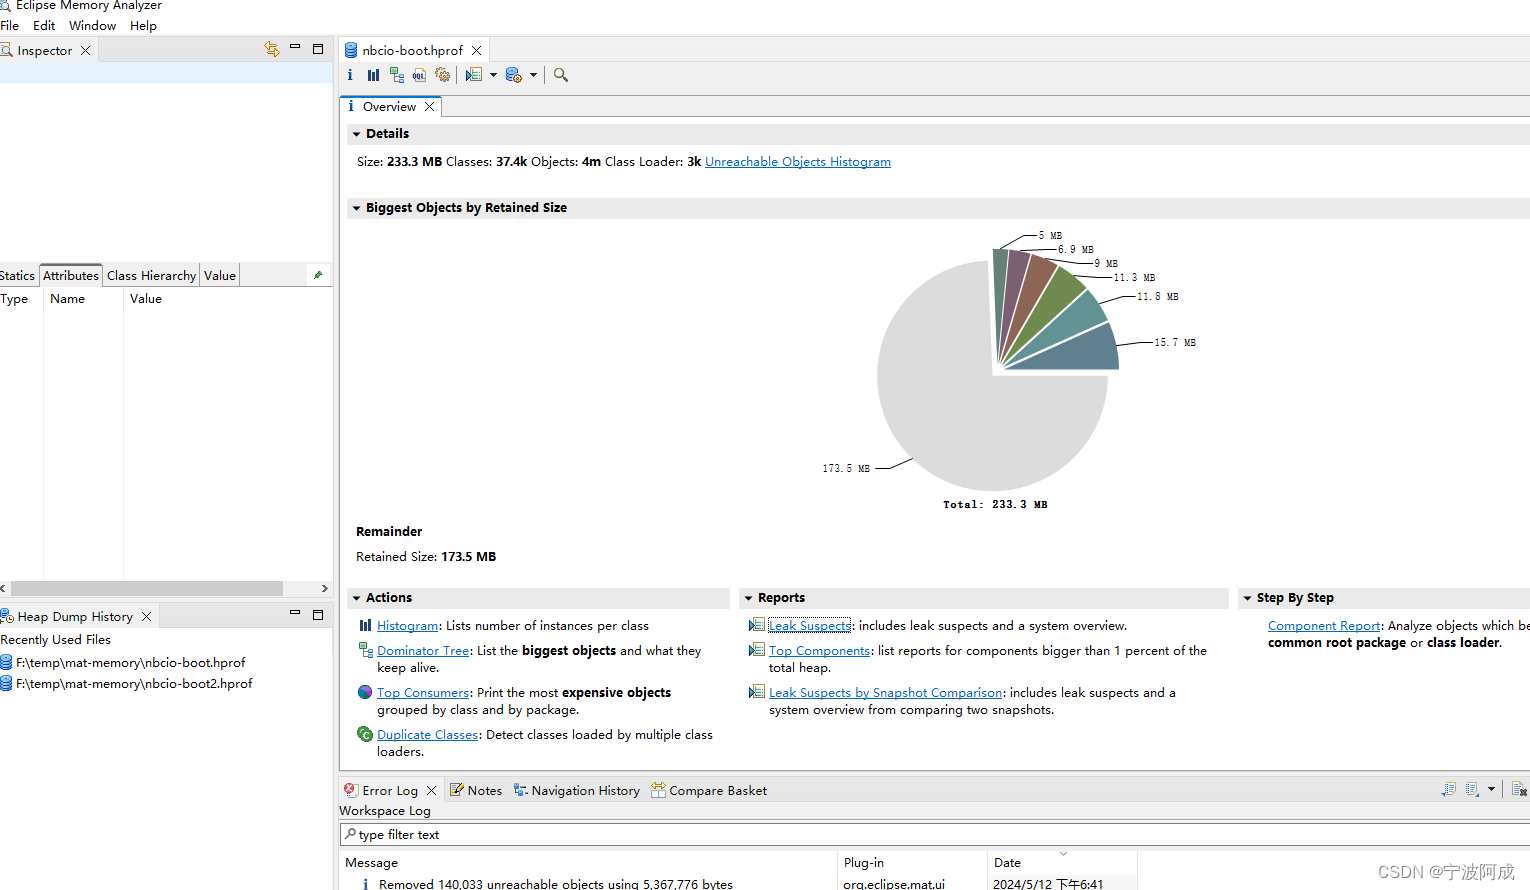The image size is (1530, 890).
Task: Open the Unreachable Objects Histogram link
Action: [x=797, y=161]
